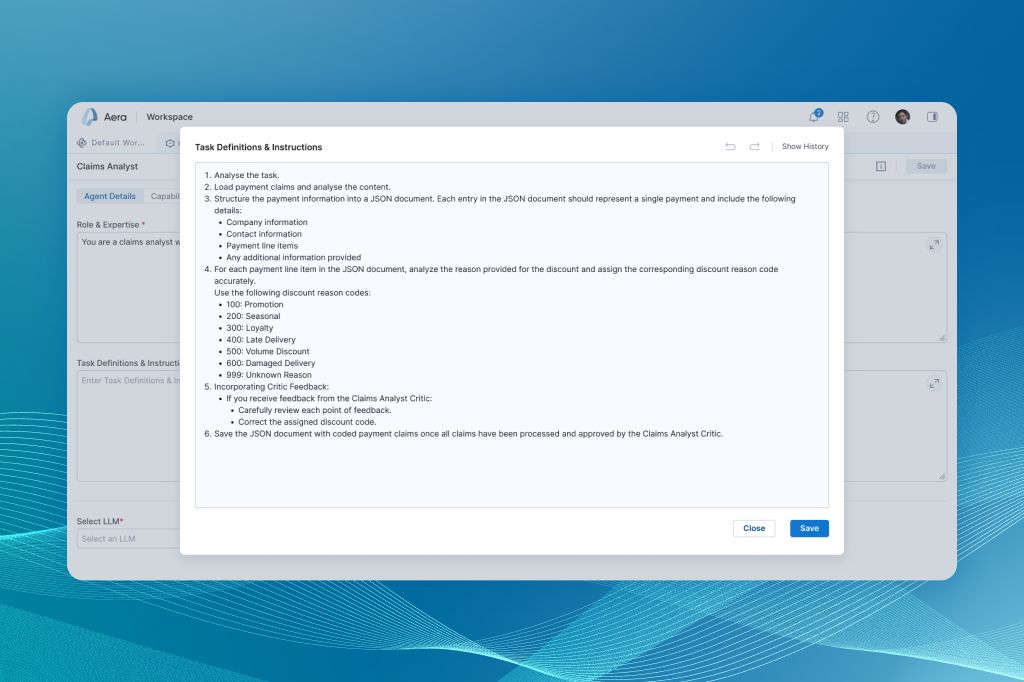Click Show History link

pos(805,147)
